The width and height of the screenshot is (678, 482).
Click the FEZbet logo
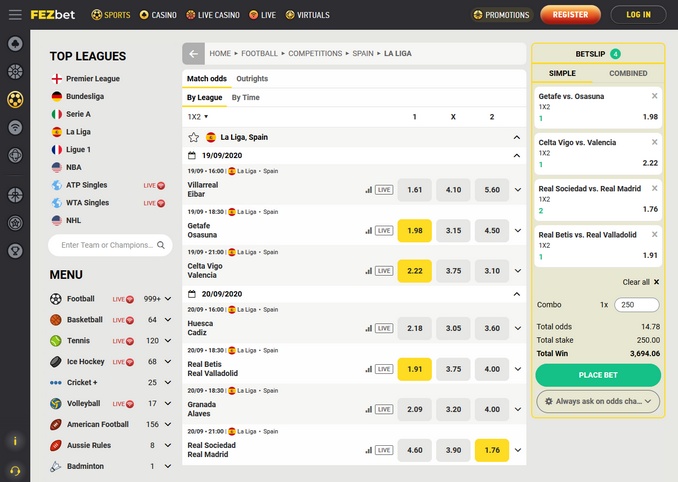point(52,15)
